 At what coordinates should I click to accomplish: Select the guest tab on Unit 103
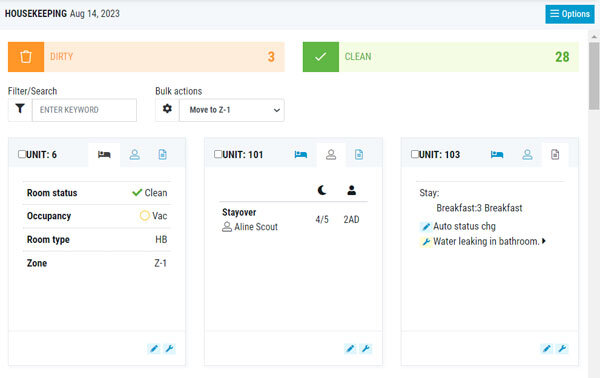pos(527,155)
